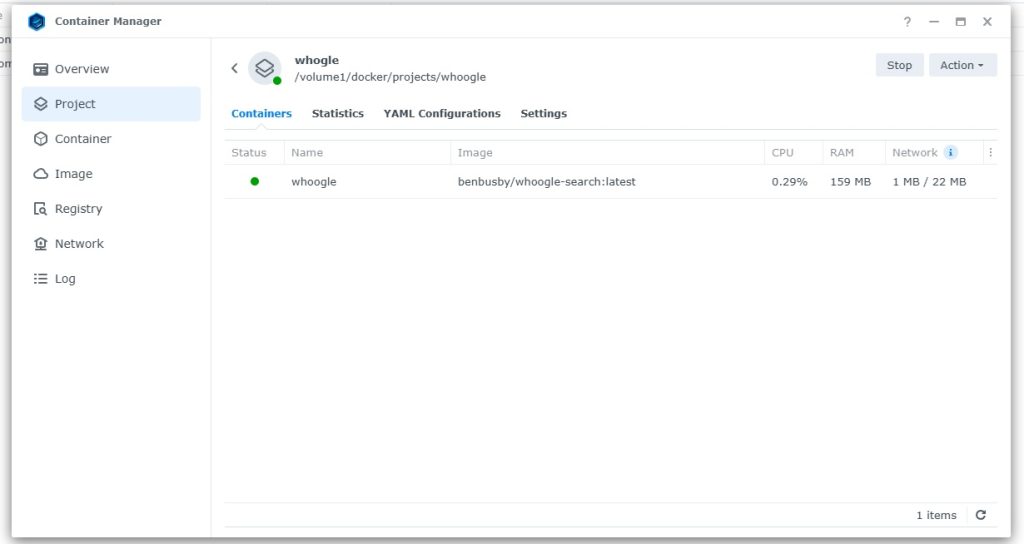Click the 0.29% CPU value
The width and height of the screenshot is (1024, 544).
(789, 182)
